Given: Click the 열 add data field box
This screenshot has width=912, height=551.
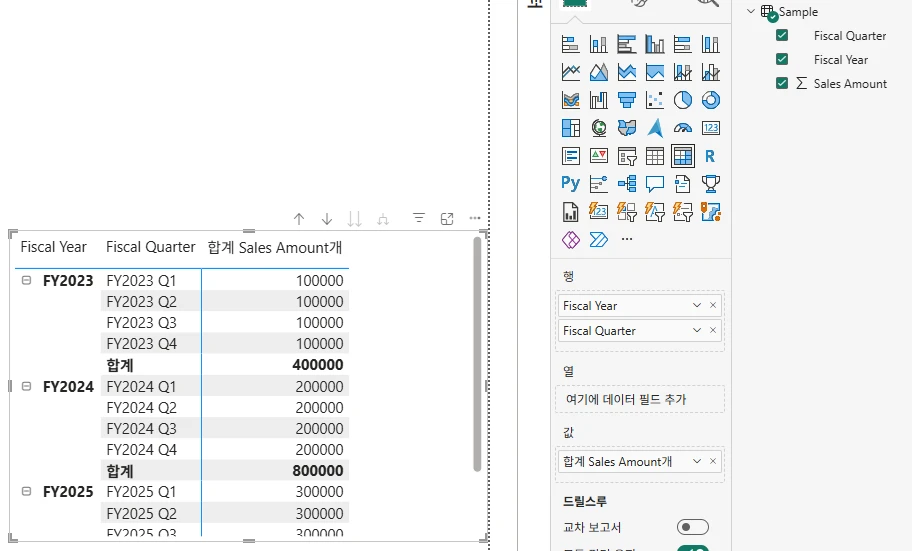Looking at the screenshot, I should point(639,399).
